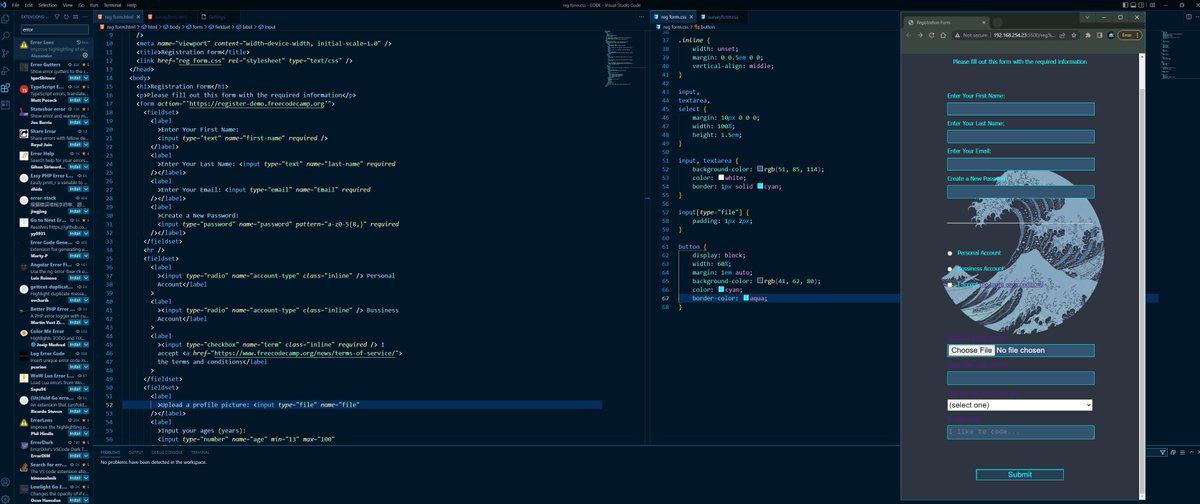
Task: Switch to the OUTPUT panel tab
Action: click(136, 452)
